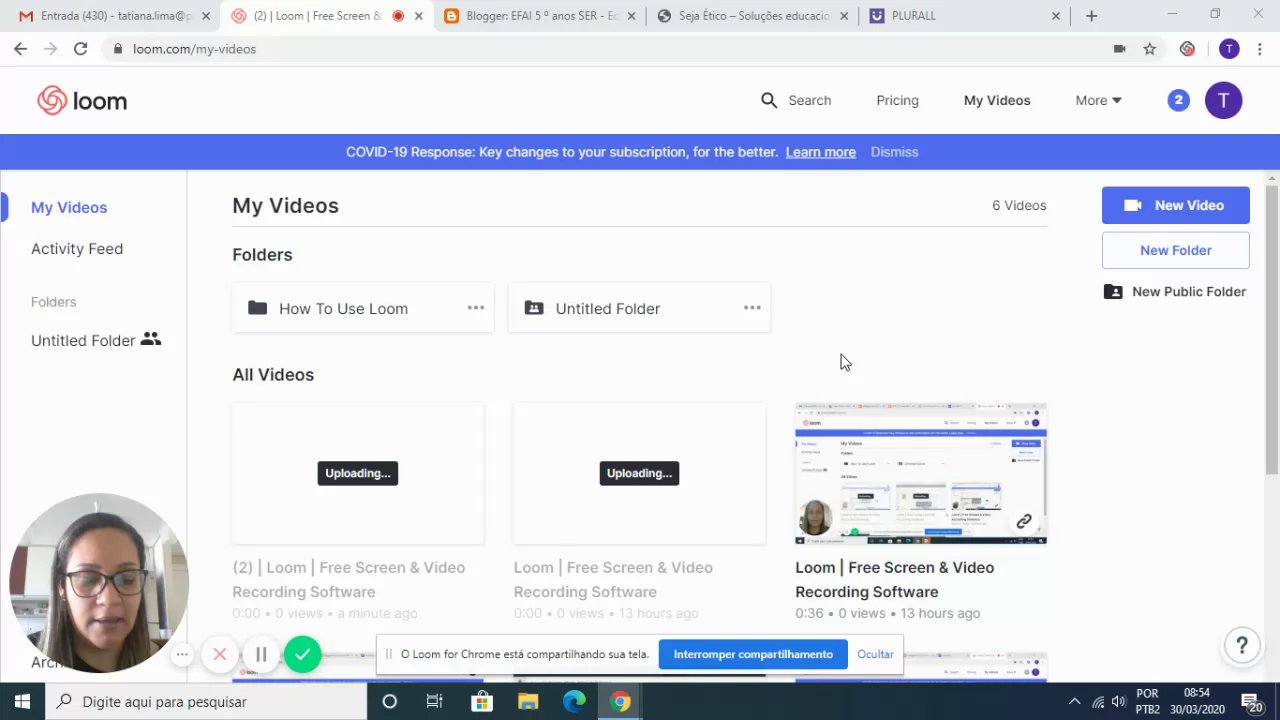Select My Videos in the left sidebar

click(69, 207)
